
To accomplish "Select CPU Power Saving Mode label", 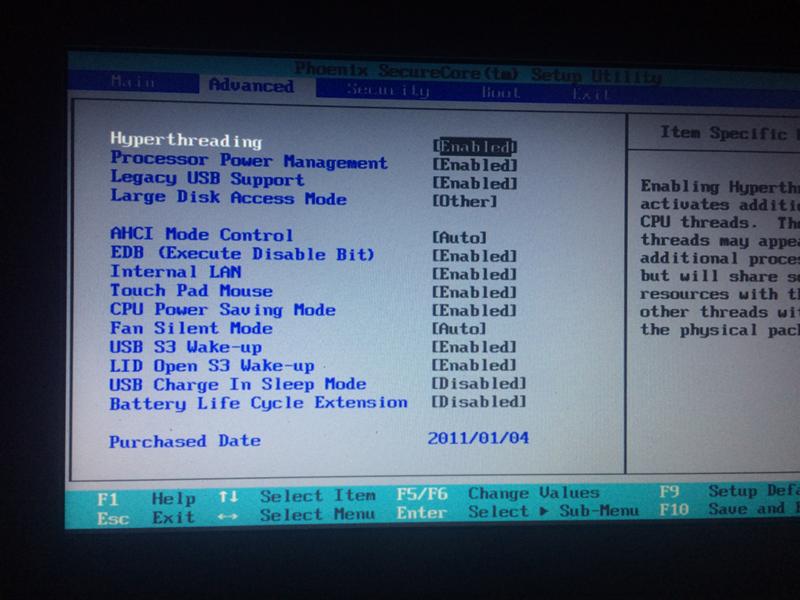I will [x=223, y=310].
